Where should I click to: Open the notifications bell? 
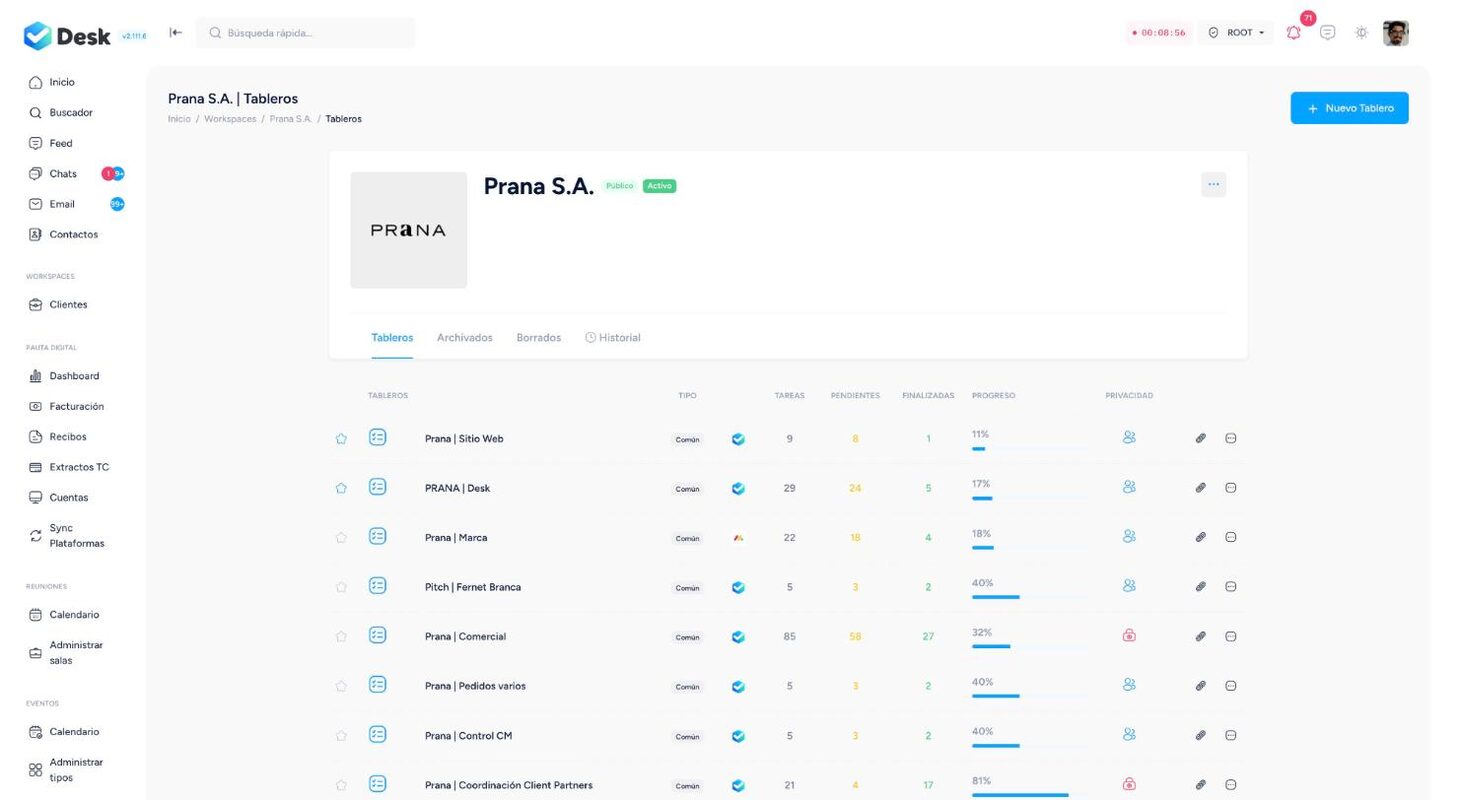click(x=1293, y=32)
